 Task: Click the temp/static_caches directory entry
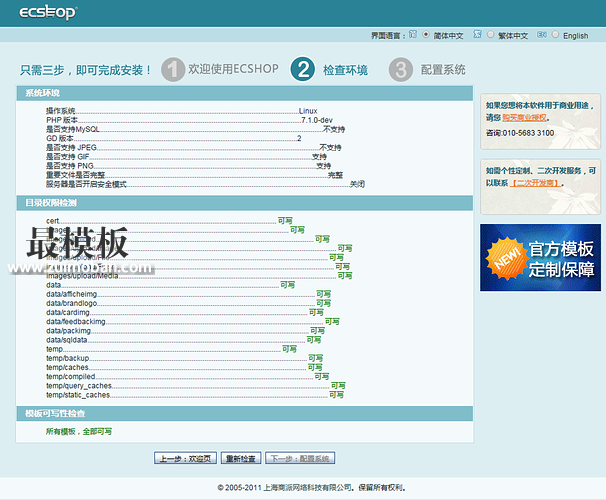(78, 395)
